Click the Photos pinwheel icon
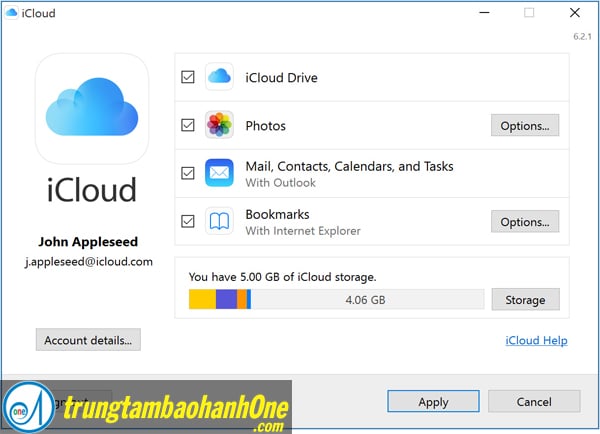The height and width of the screenshot is (434, 600). pyautogui.click(x=219, y=126)
